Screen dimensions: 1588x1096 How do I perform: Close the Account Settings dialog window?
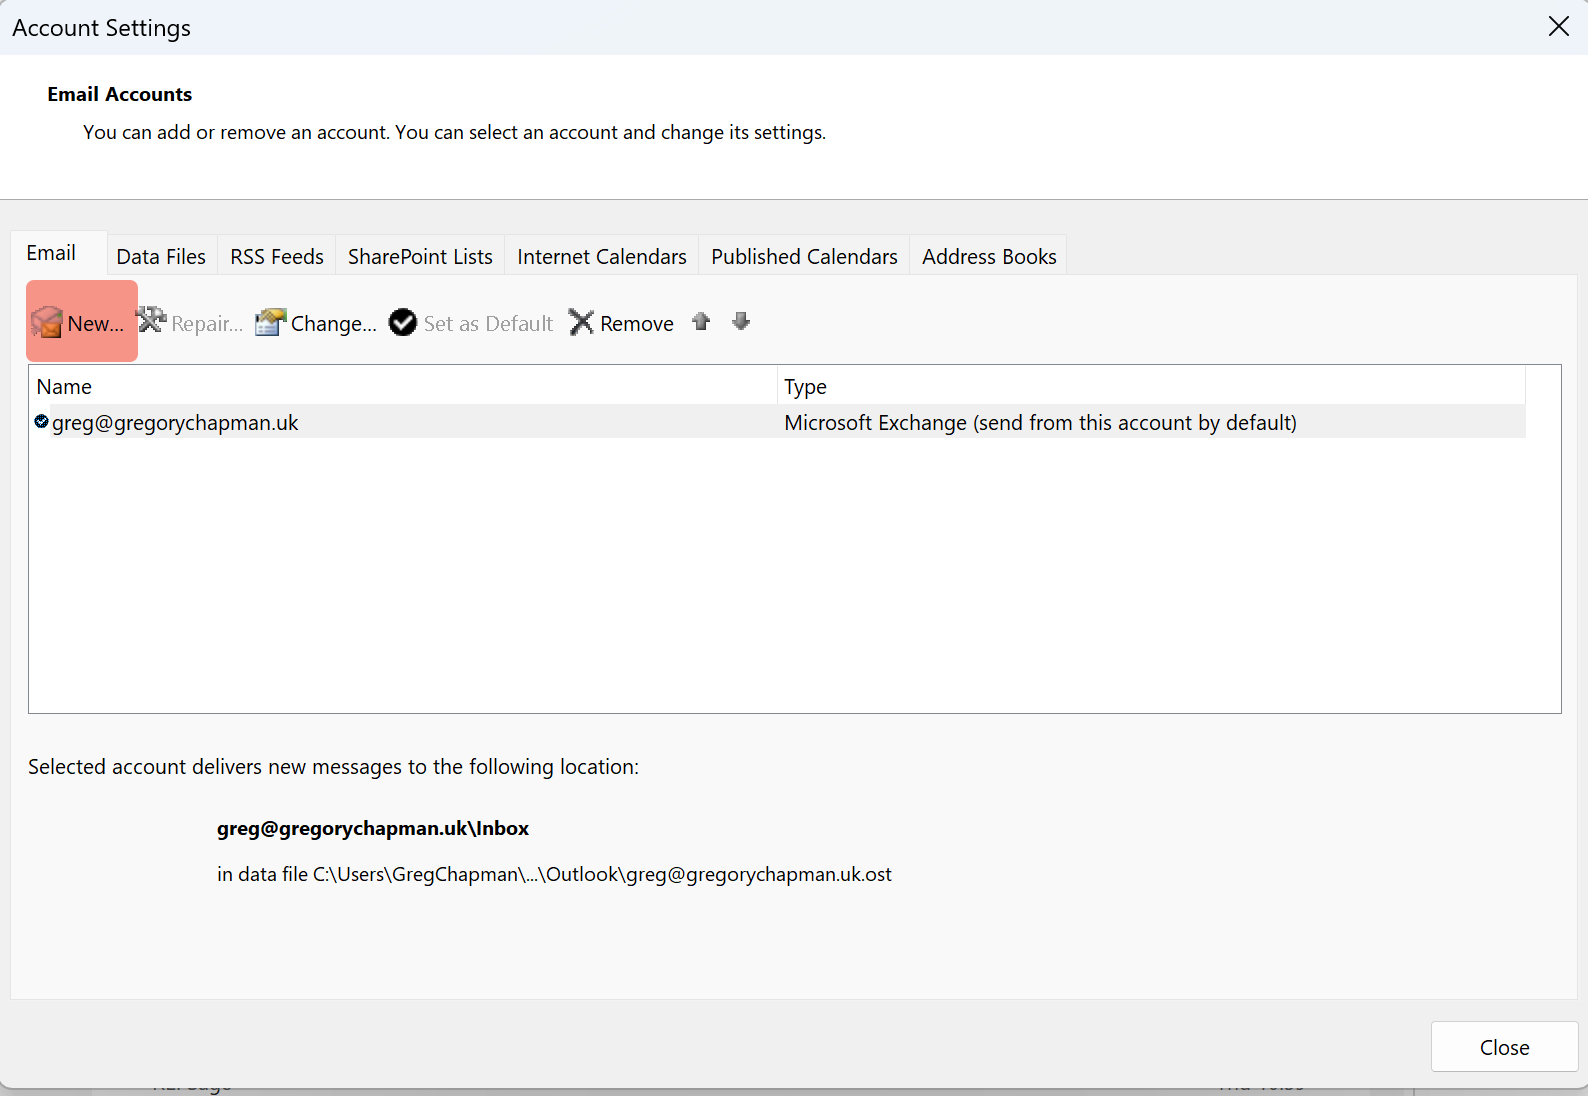coord(1558,27)
